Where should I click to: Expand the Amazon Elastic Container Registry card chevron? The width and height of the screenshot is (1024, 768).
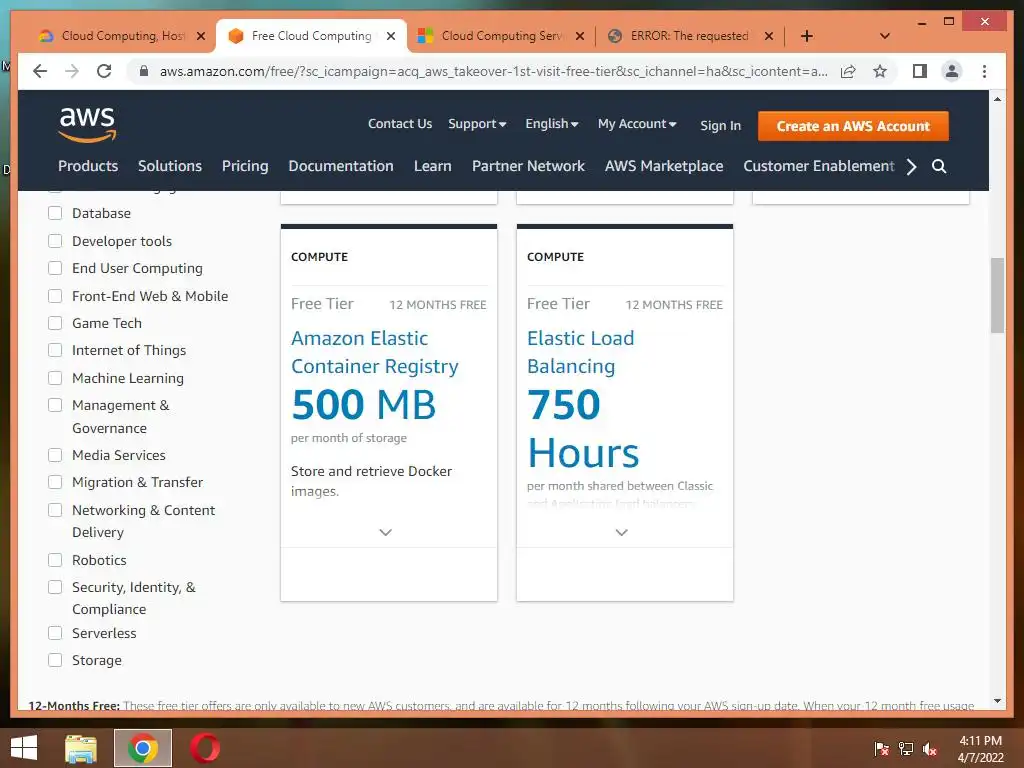tap(385, 532)
